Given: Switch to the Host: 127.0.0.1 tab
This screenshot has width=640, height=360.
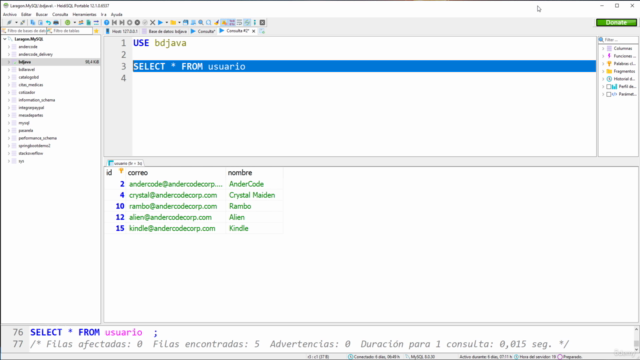Looking at the screenshot, I should (x=121, y=31).
